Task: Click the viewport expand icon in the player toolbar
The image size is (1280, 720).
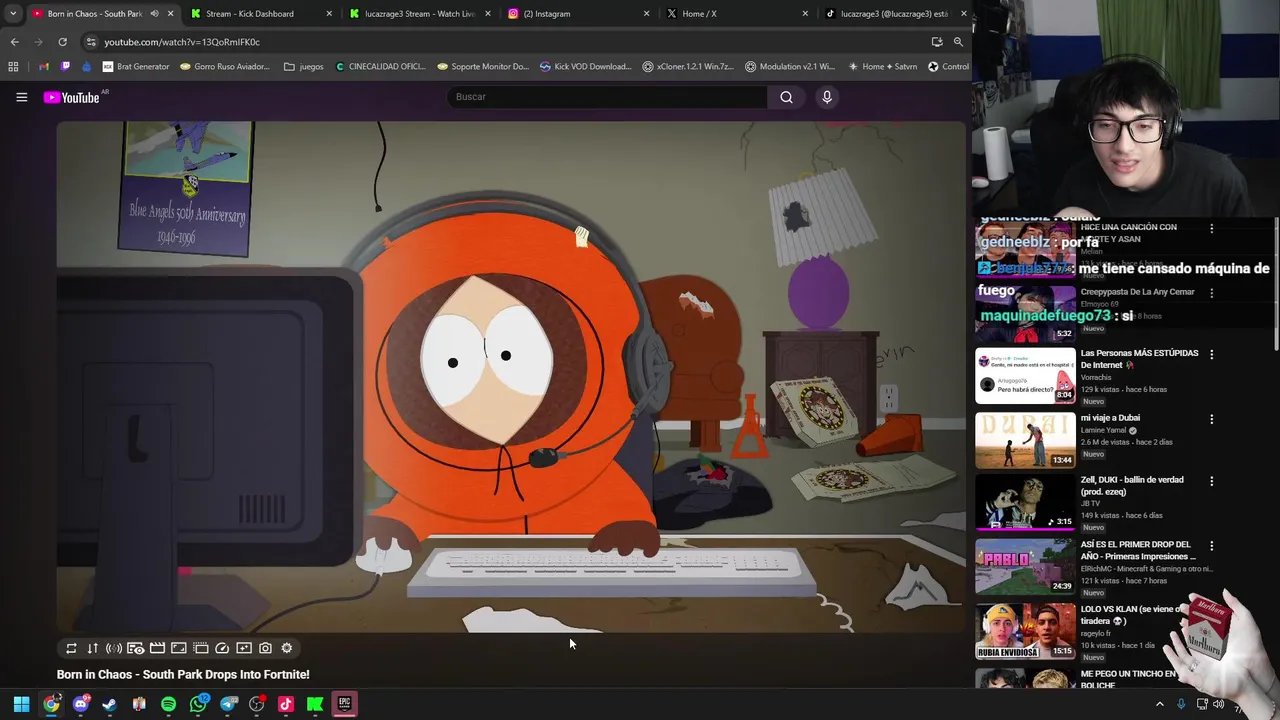Action: 179,648
